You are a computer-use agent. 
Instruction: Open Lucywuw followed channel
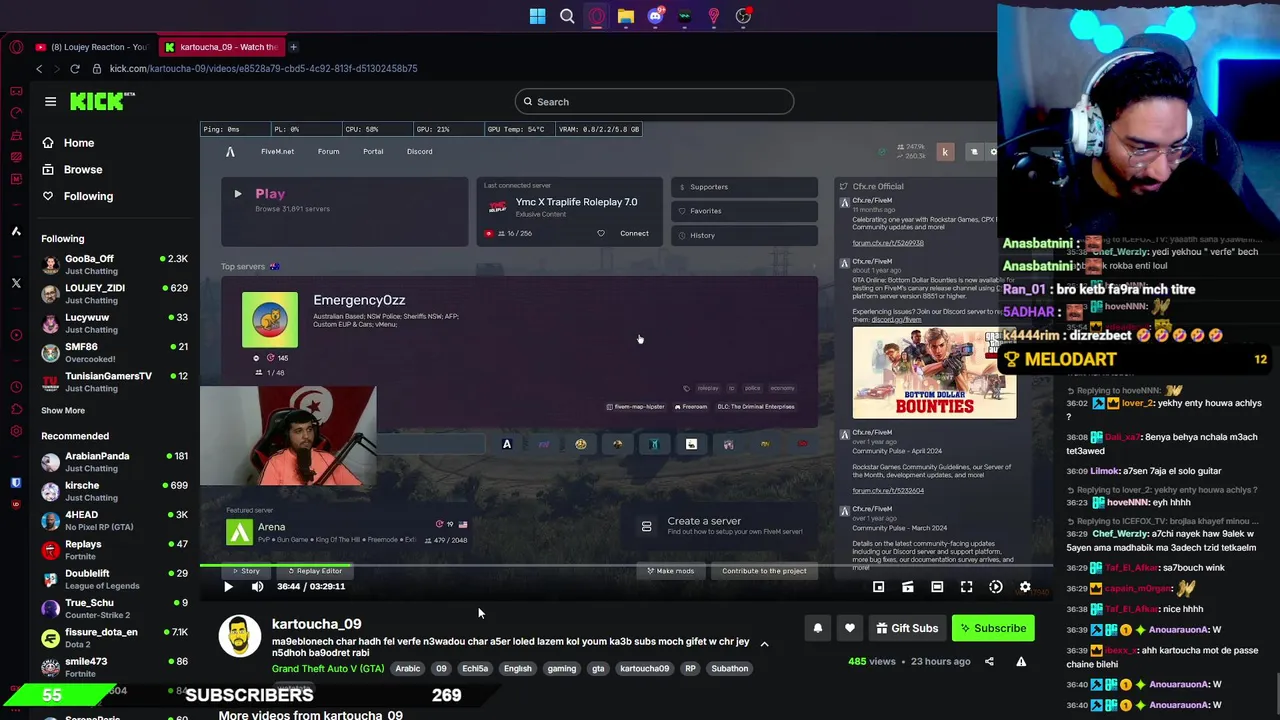115,323
